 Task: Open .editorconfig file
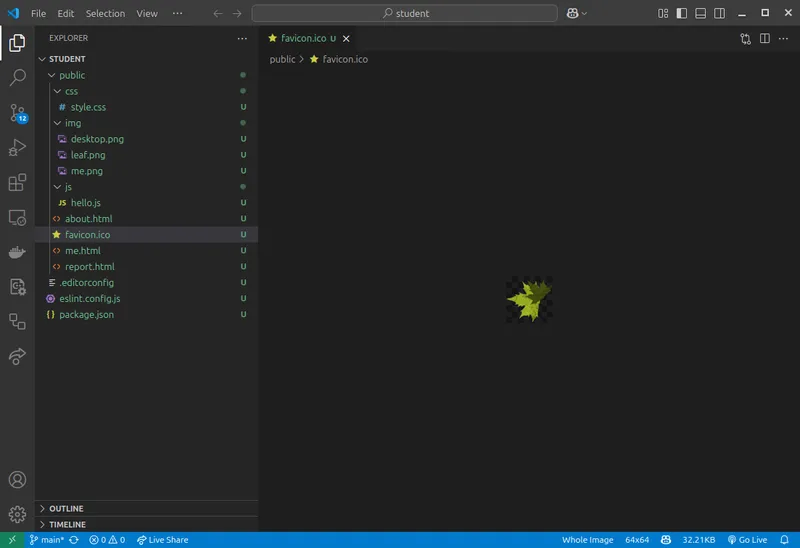[x=146, y=282]
